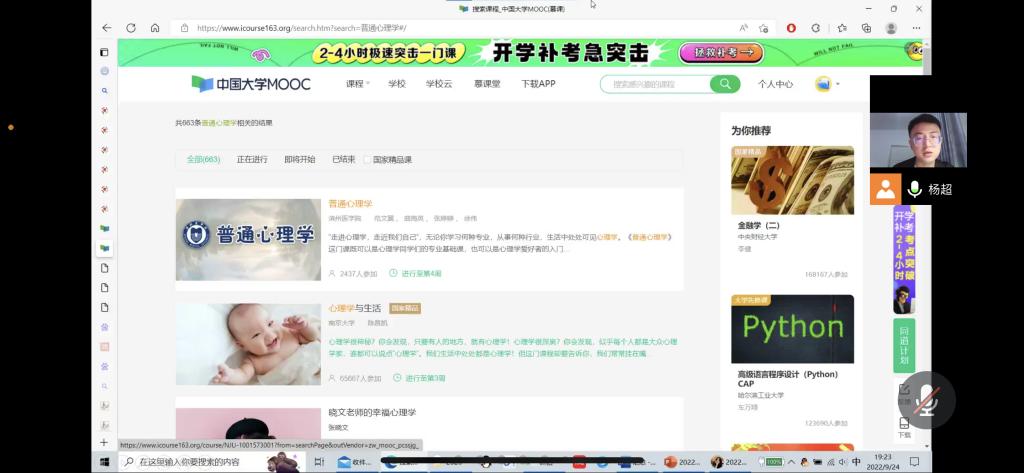Open 下载APP navigation item
1024x473 pixels.
(538, 84)
